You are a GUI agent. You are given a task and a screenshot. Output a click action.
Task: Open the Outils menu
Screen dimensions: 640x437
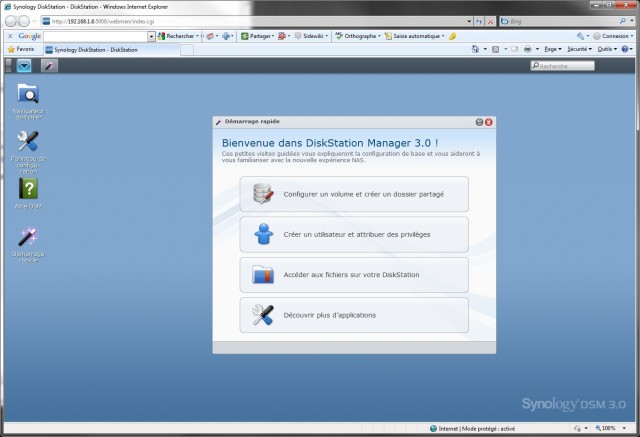607,49
